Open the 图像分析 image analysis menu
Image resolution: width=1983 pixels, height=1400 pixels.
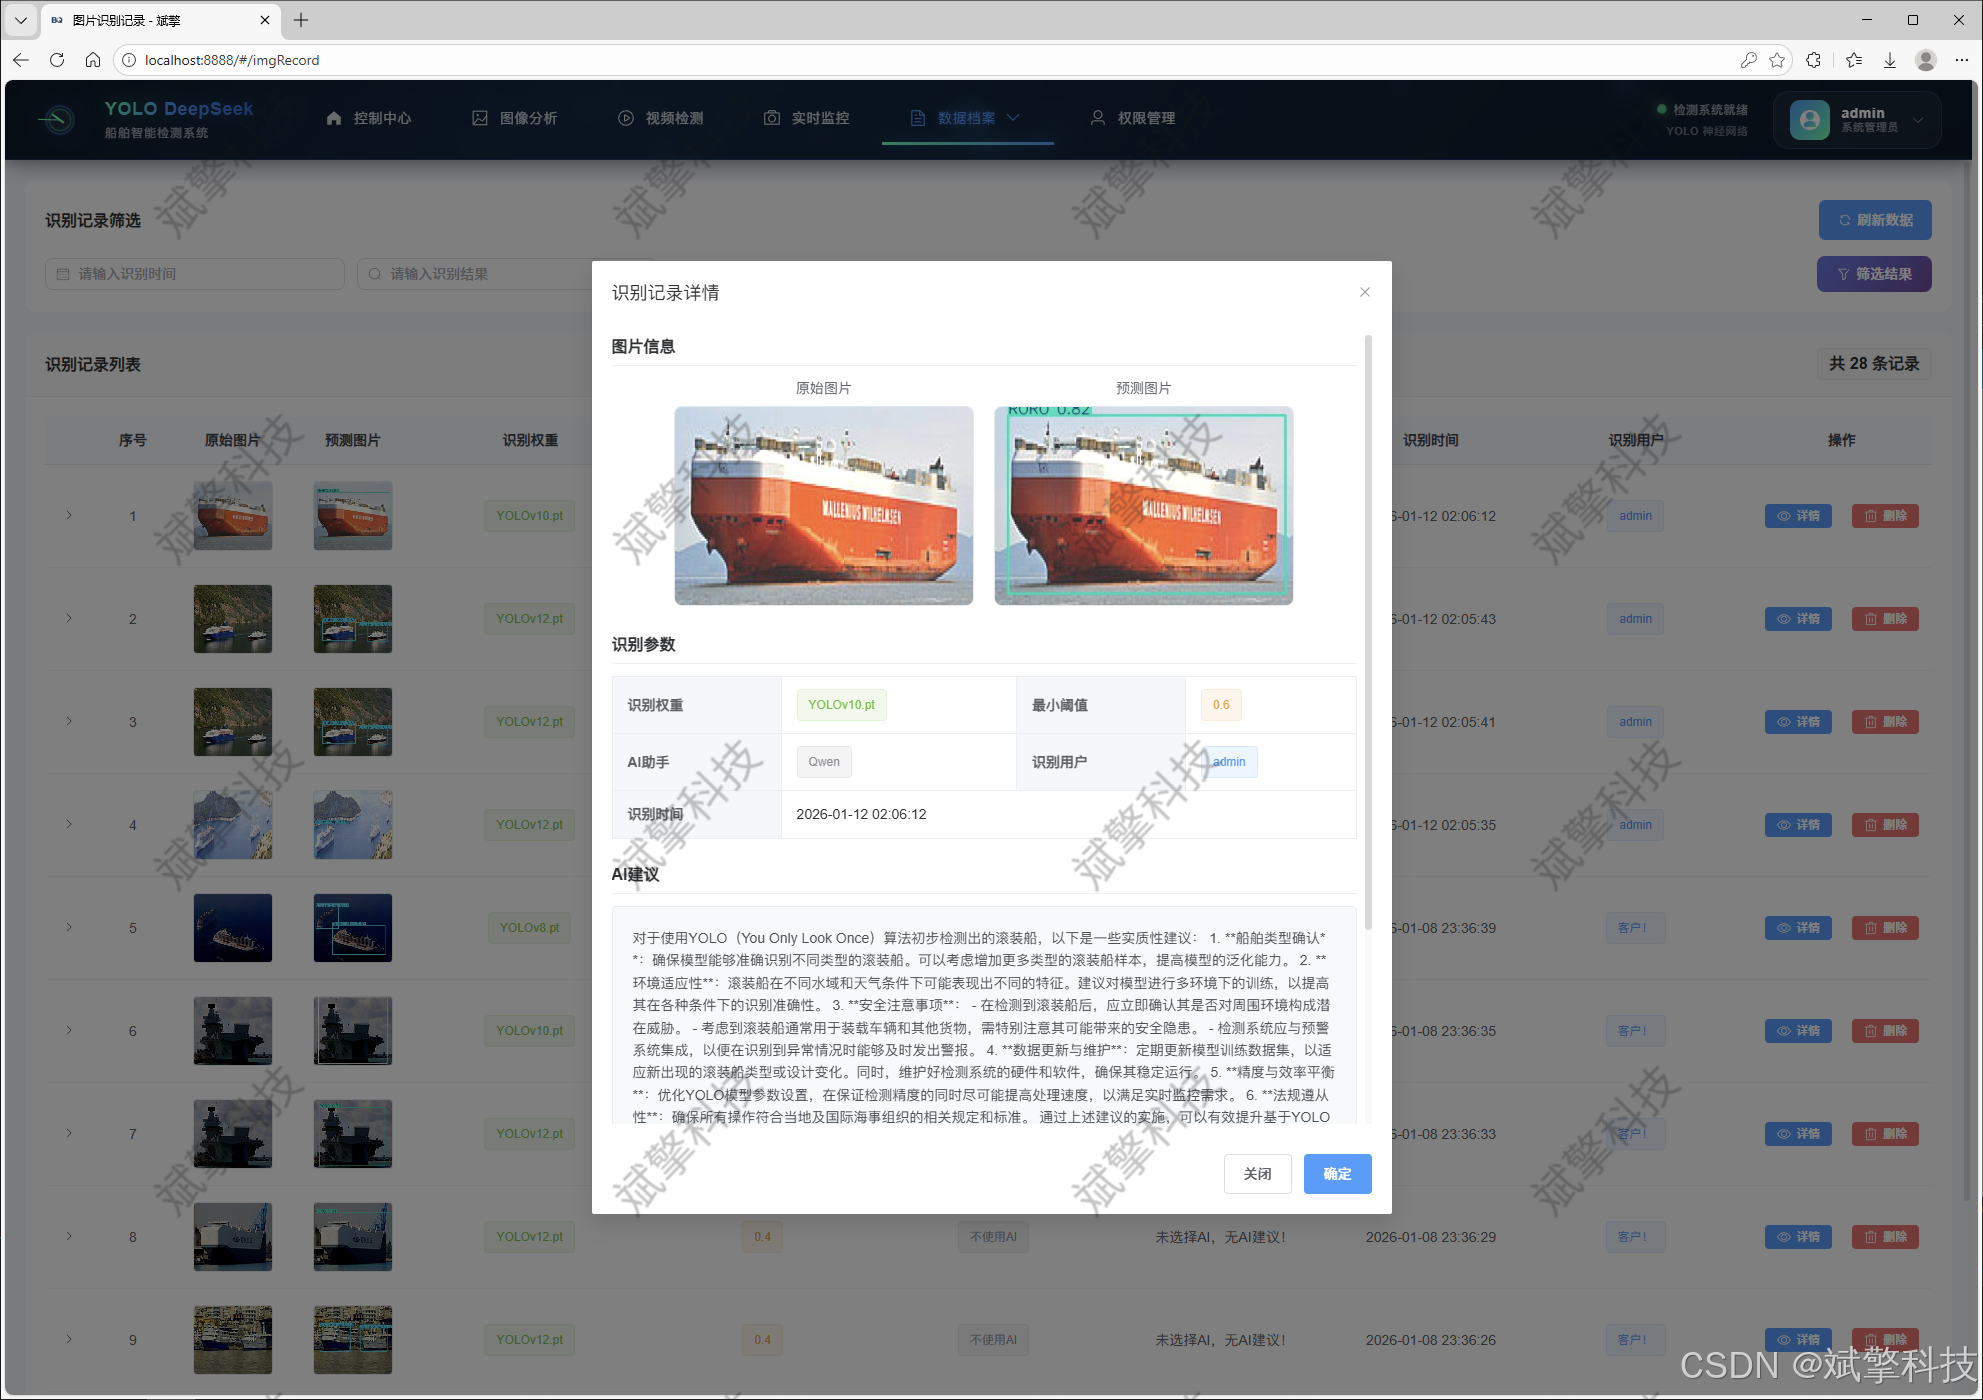[515, 118]
